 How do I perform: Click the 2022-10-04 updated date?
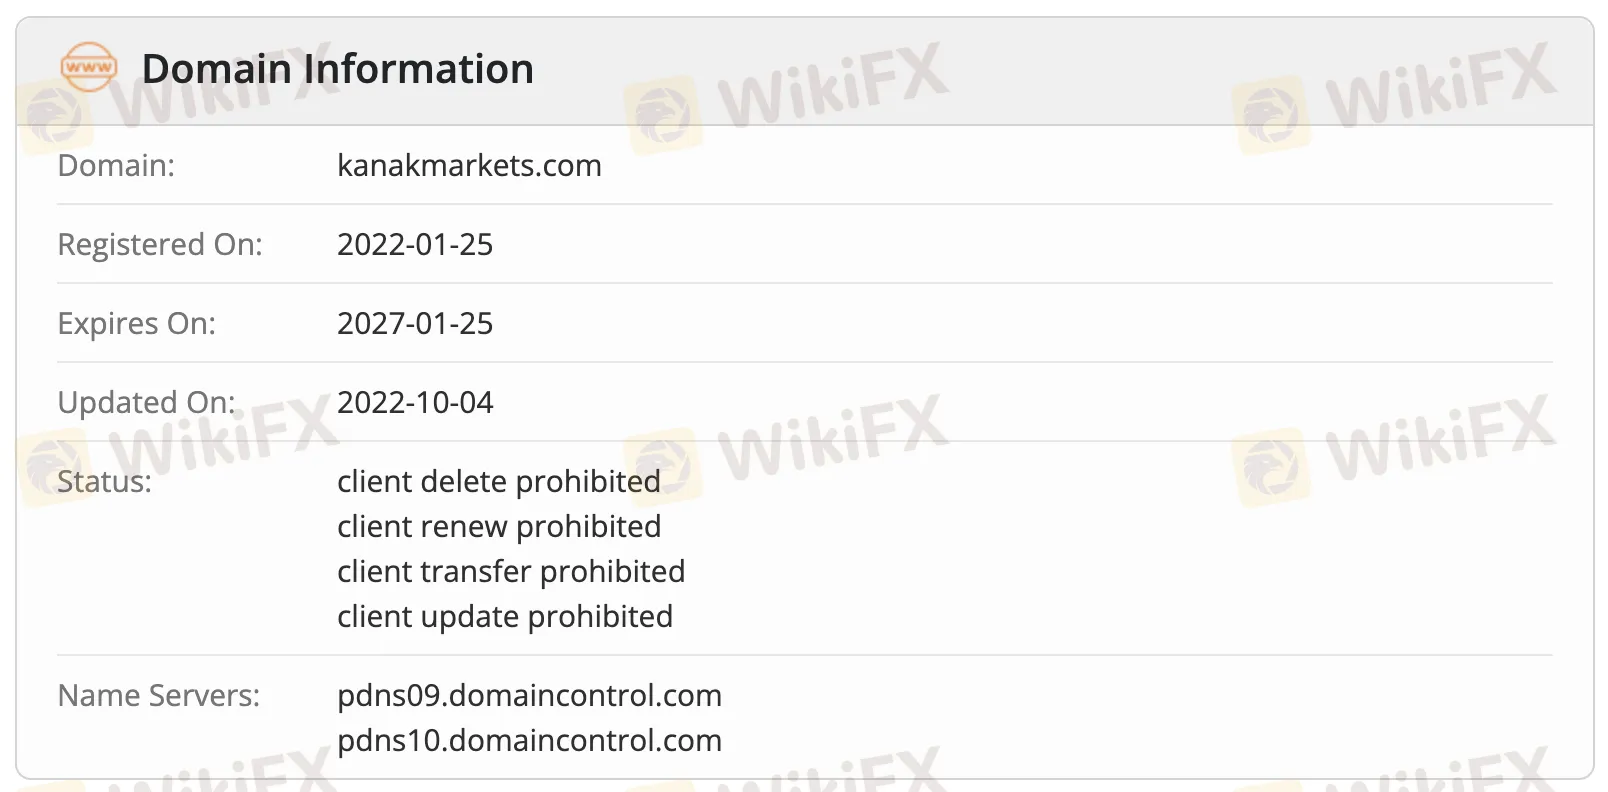[415, 402]
